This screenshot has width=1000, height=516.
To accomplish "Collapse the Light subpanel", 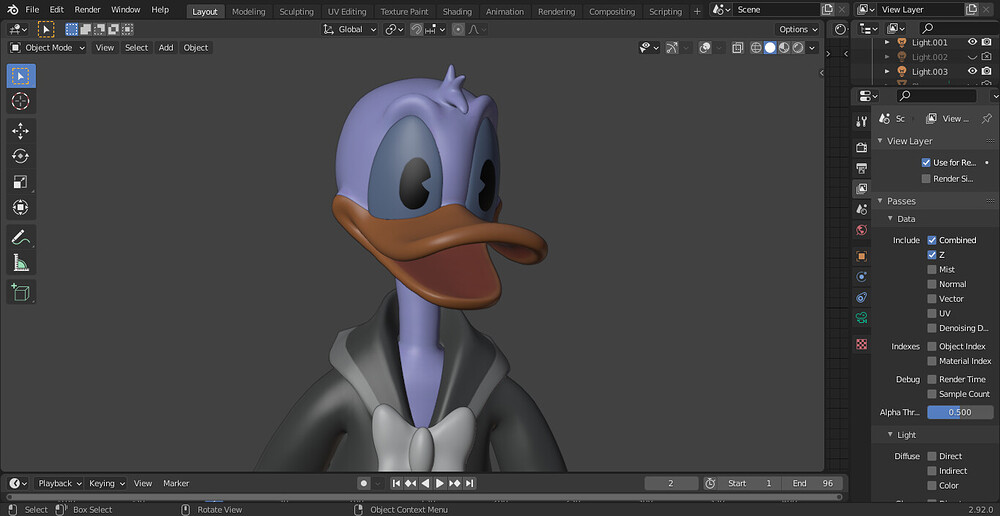I will [890, 435].
